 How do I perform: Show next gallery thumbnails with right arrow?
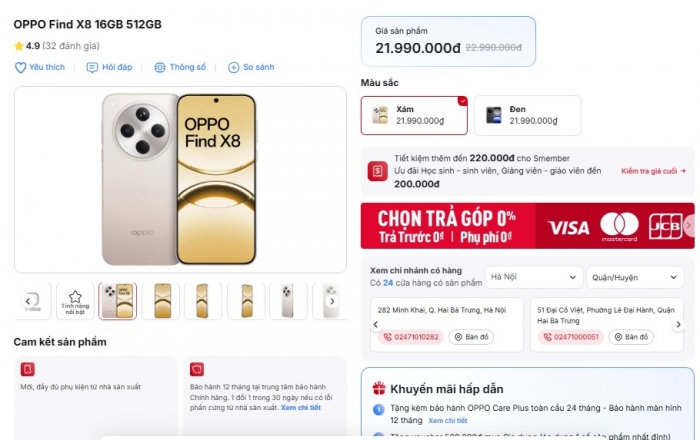[x=332, y=301]
